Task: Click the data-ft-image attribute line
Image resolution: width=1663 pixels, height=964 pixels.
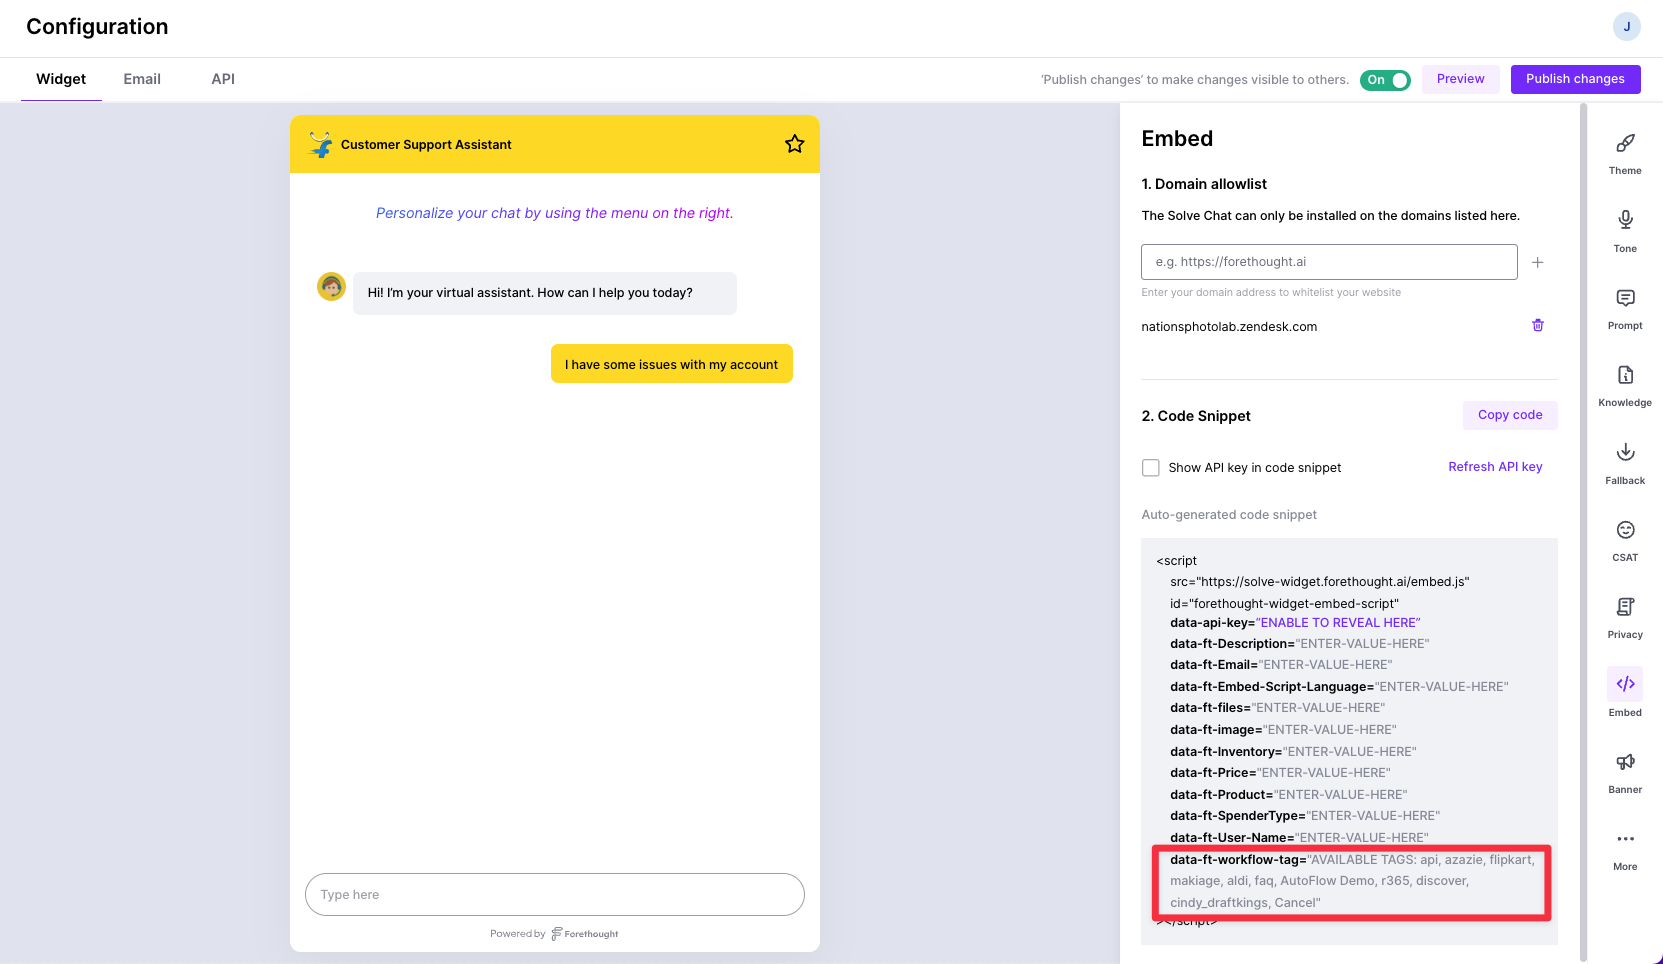Action: [x=1283, y=730]
